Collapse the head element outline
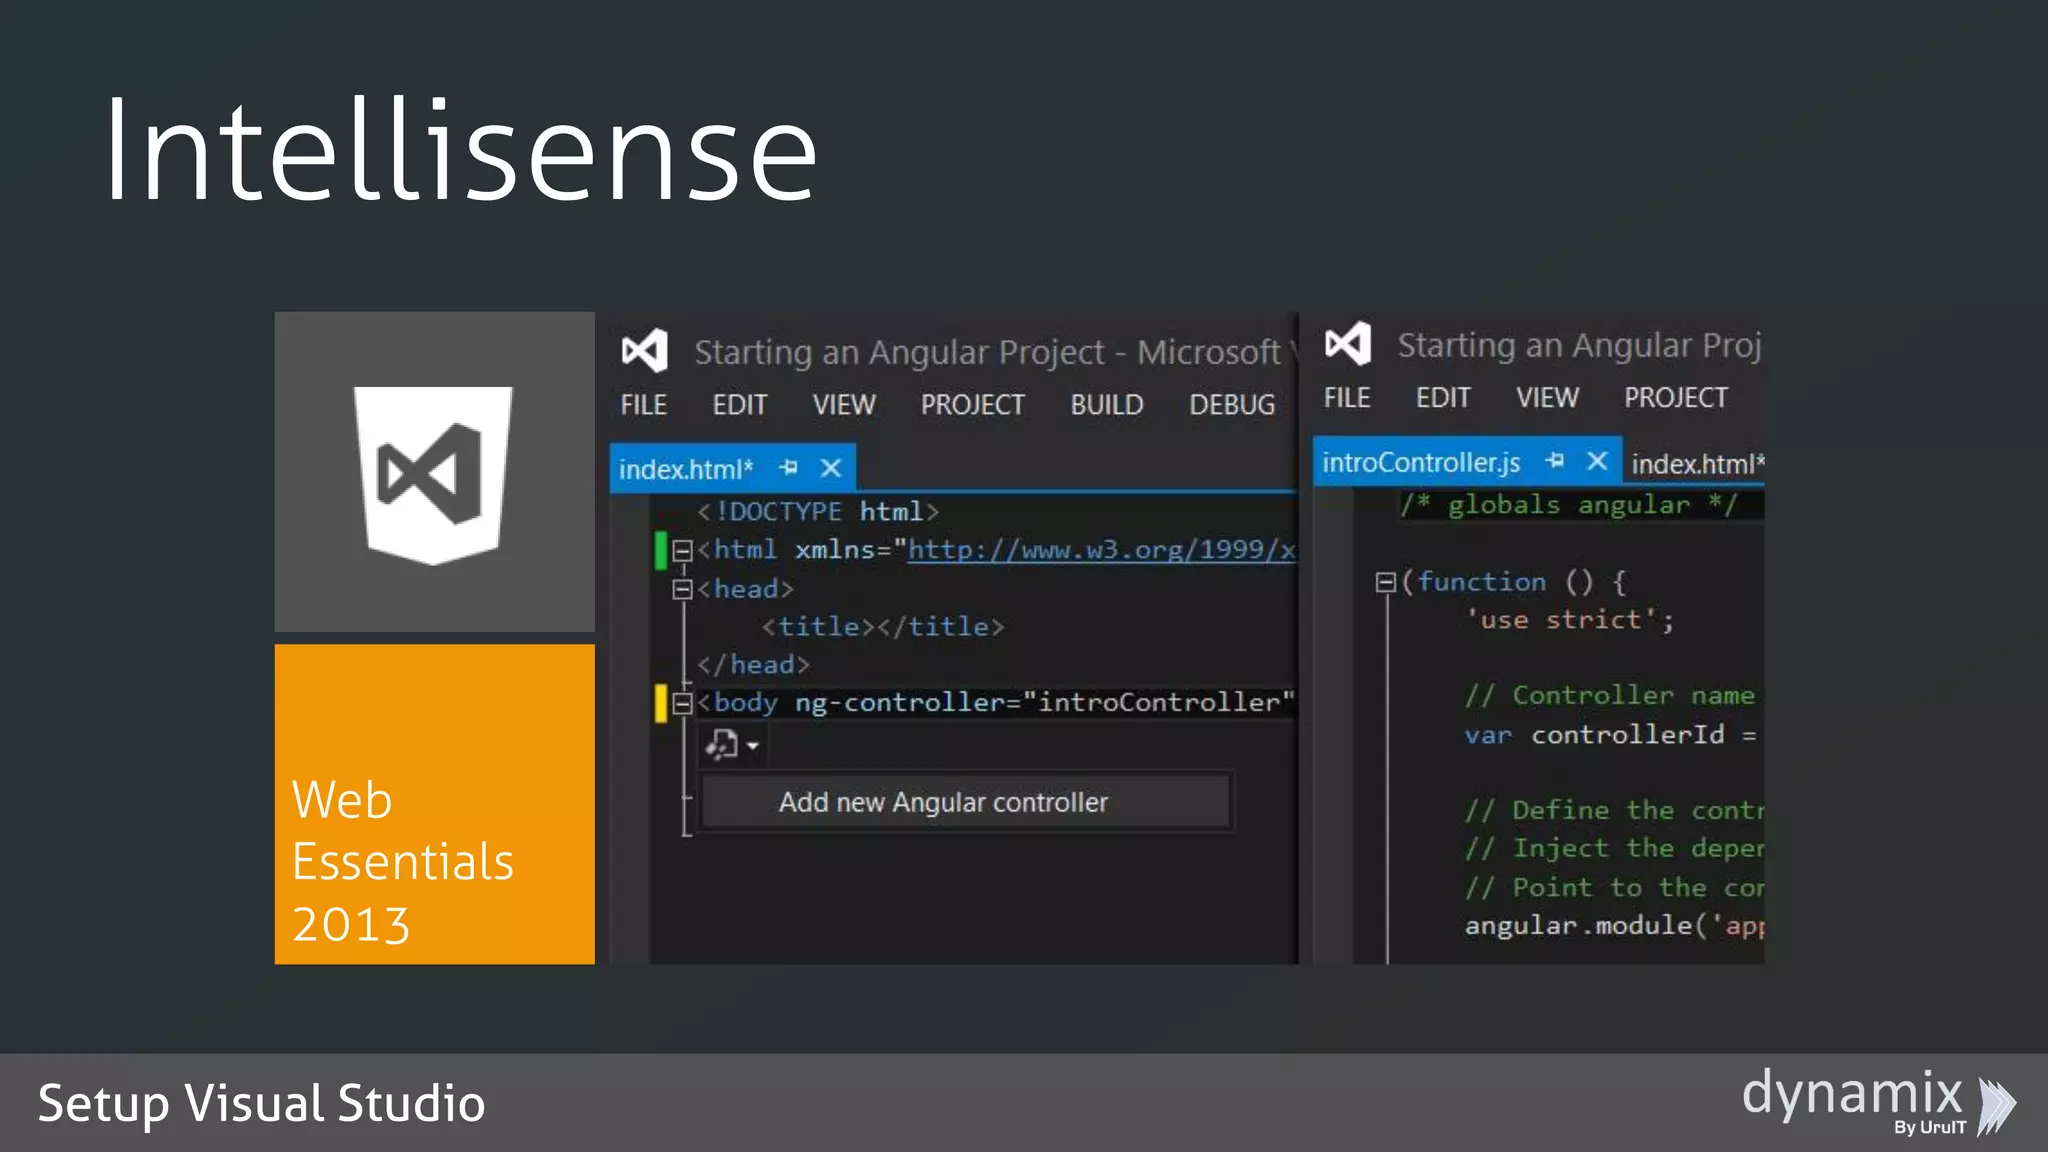The image size is (2048, 1152). pos(683,589)
